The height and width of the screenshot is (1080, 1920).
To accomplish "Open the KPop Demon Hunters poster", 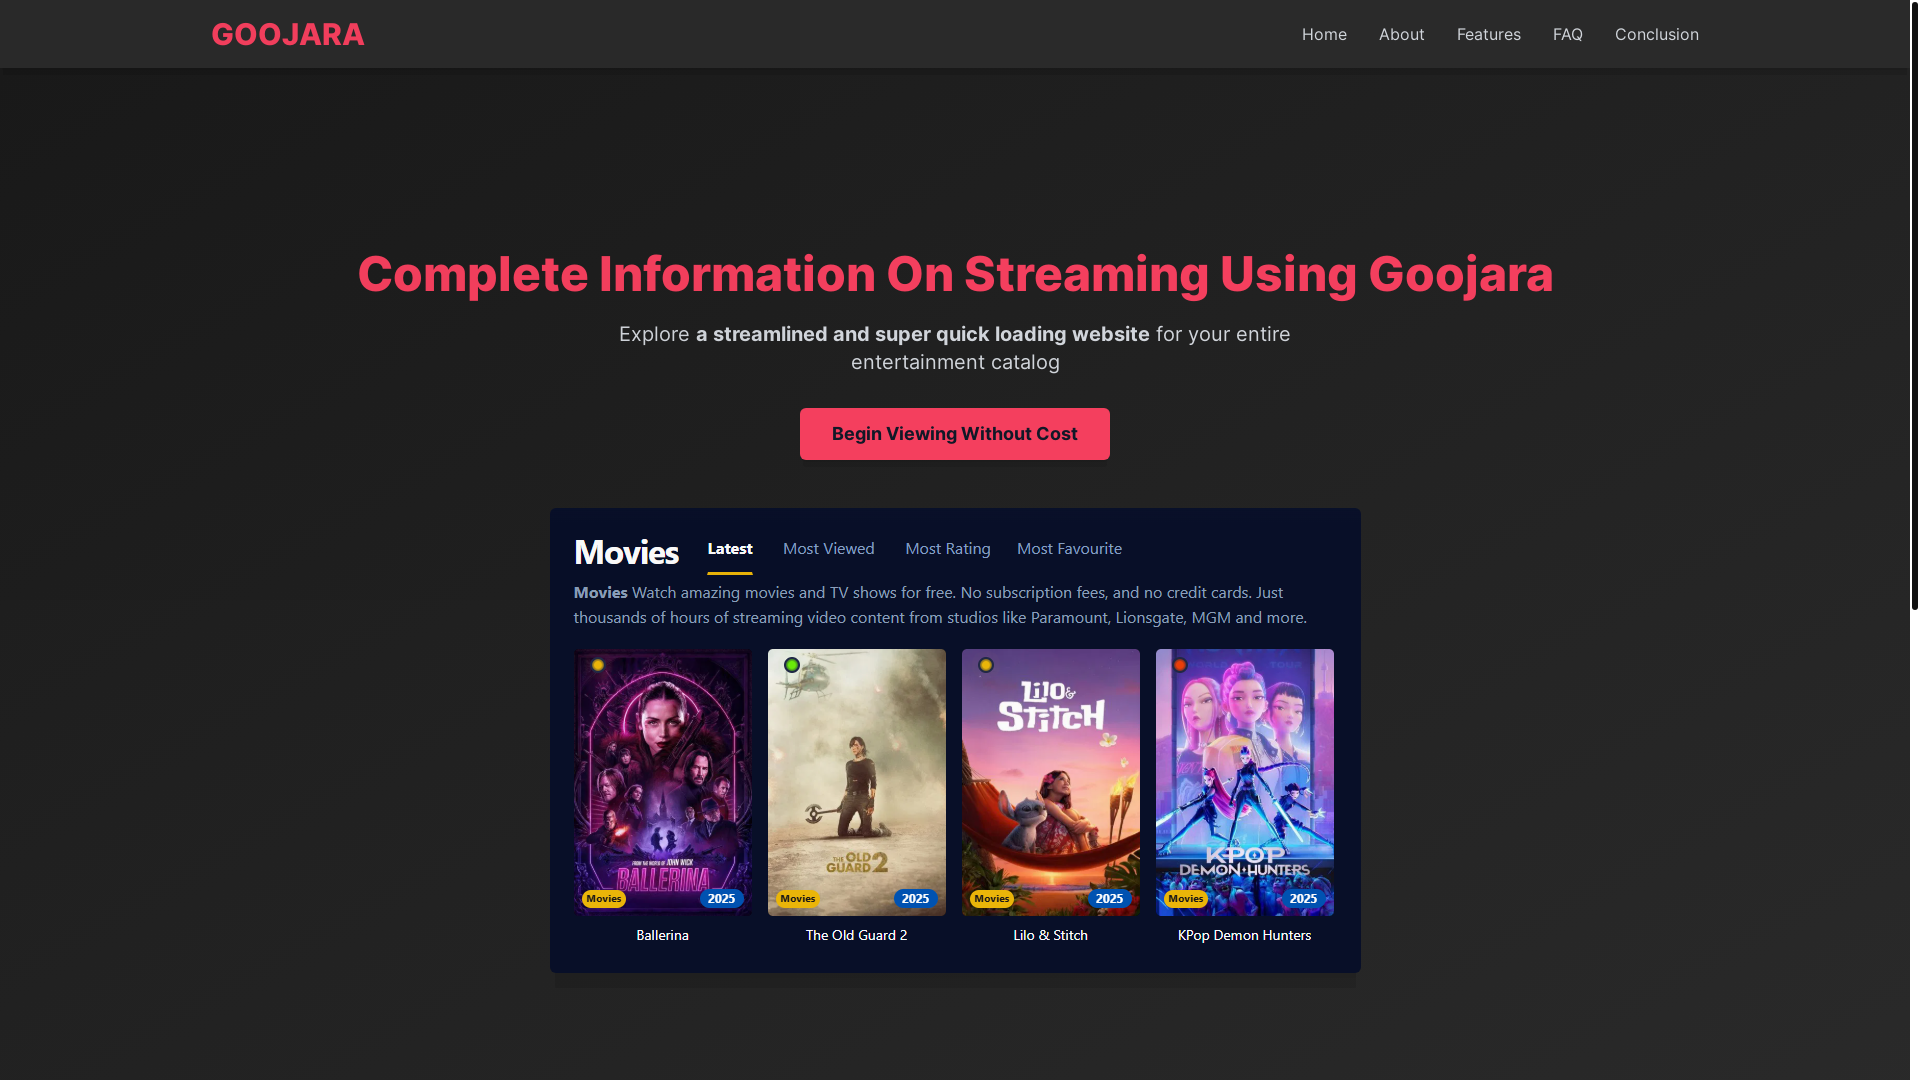I will coord(1244,782).
